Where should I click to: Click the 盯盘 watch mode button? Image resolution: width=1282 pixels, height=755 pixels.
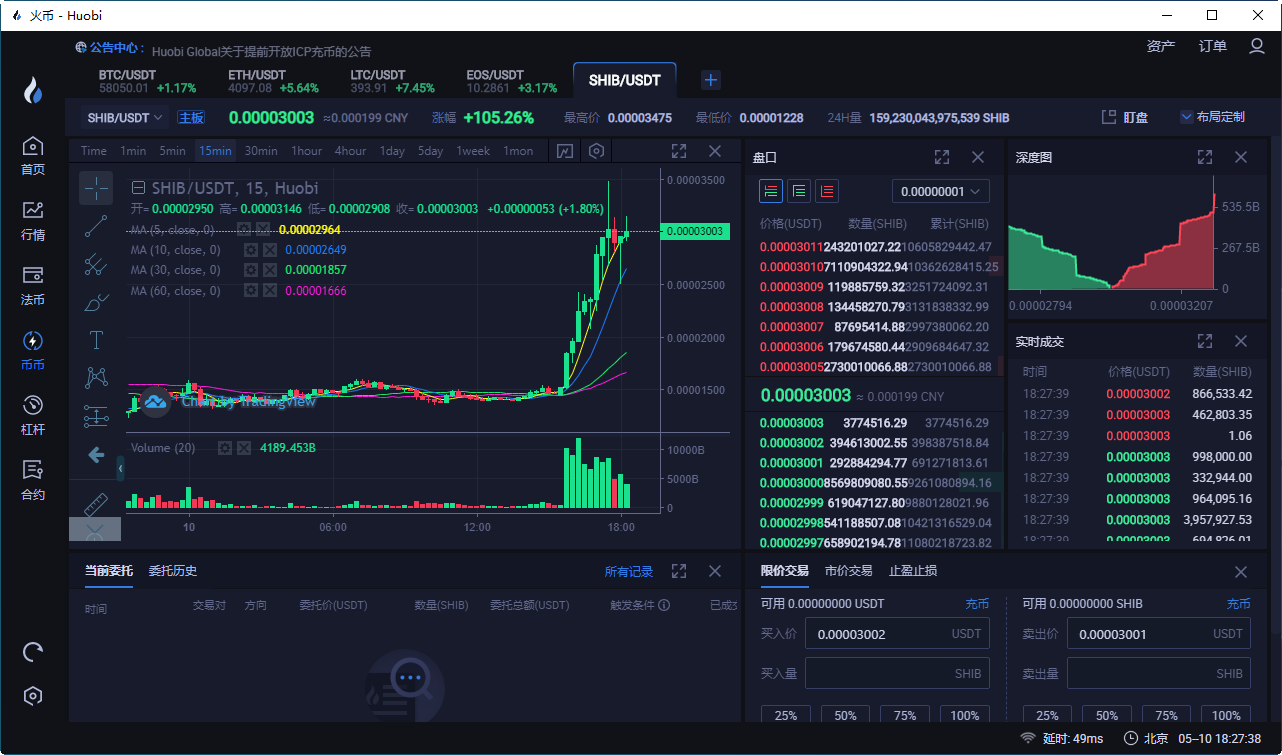pyautogui.click(x=1125, y=117)
